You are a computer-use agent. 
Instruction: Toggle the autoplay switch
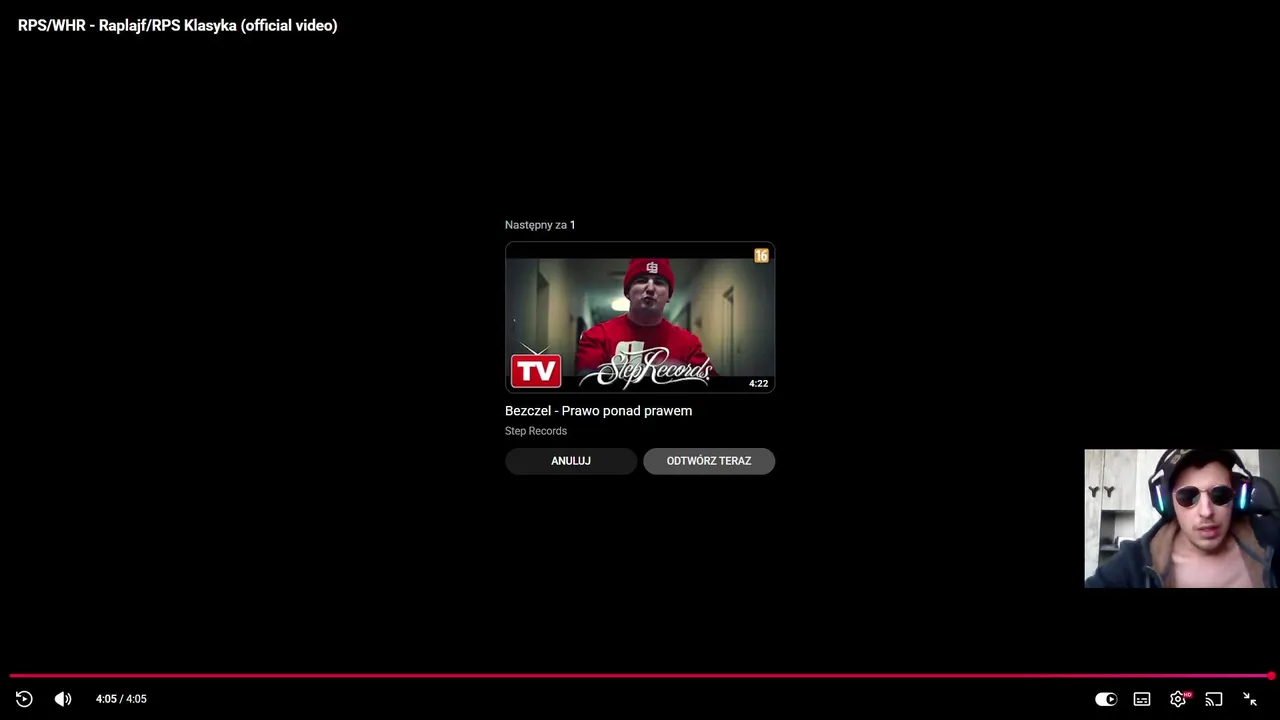1106,699
